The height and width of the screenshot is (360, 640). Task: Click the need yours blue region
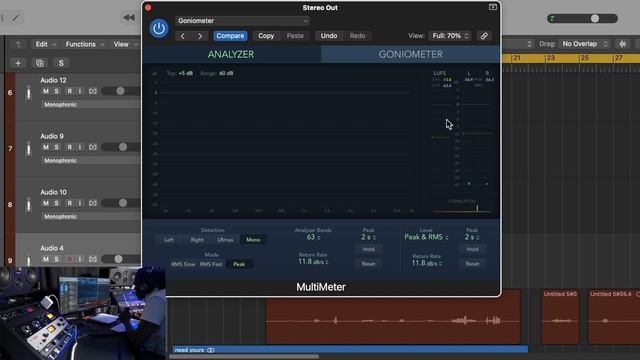point(350,350)
